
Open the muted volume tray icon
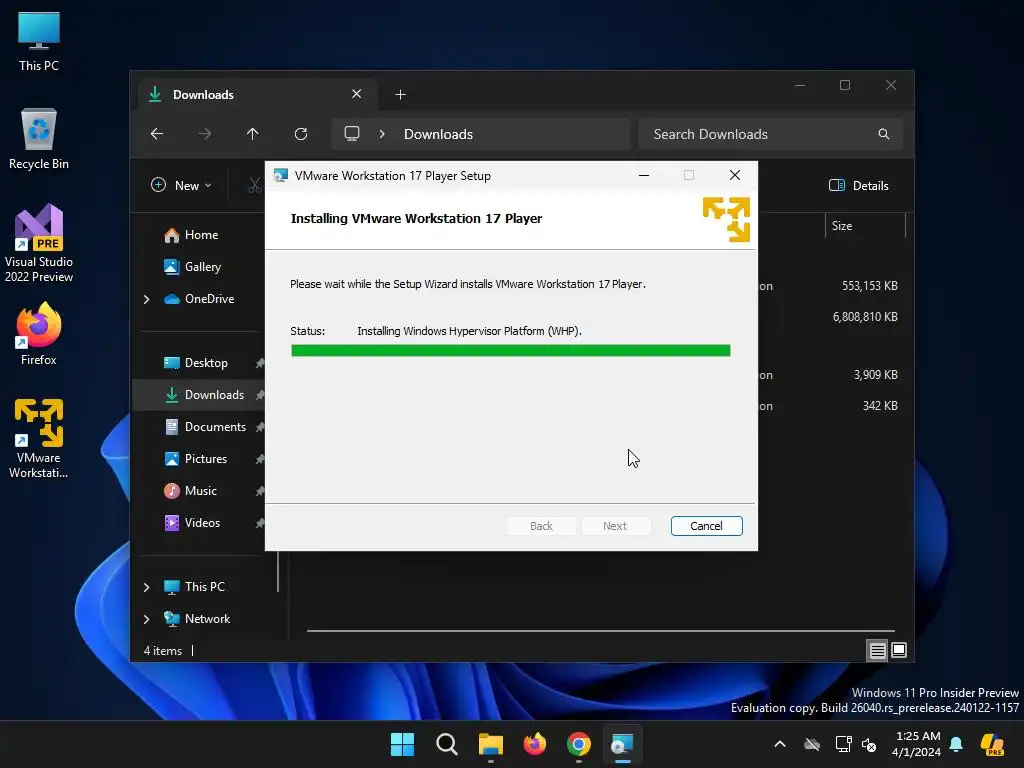click(869, 744)
